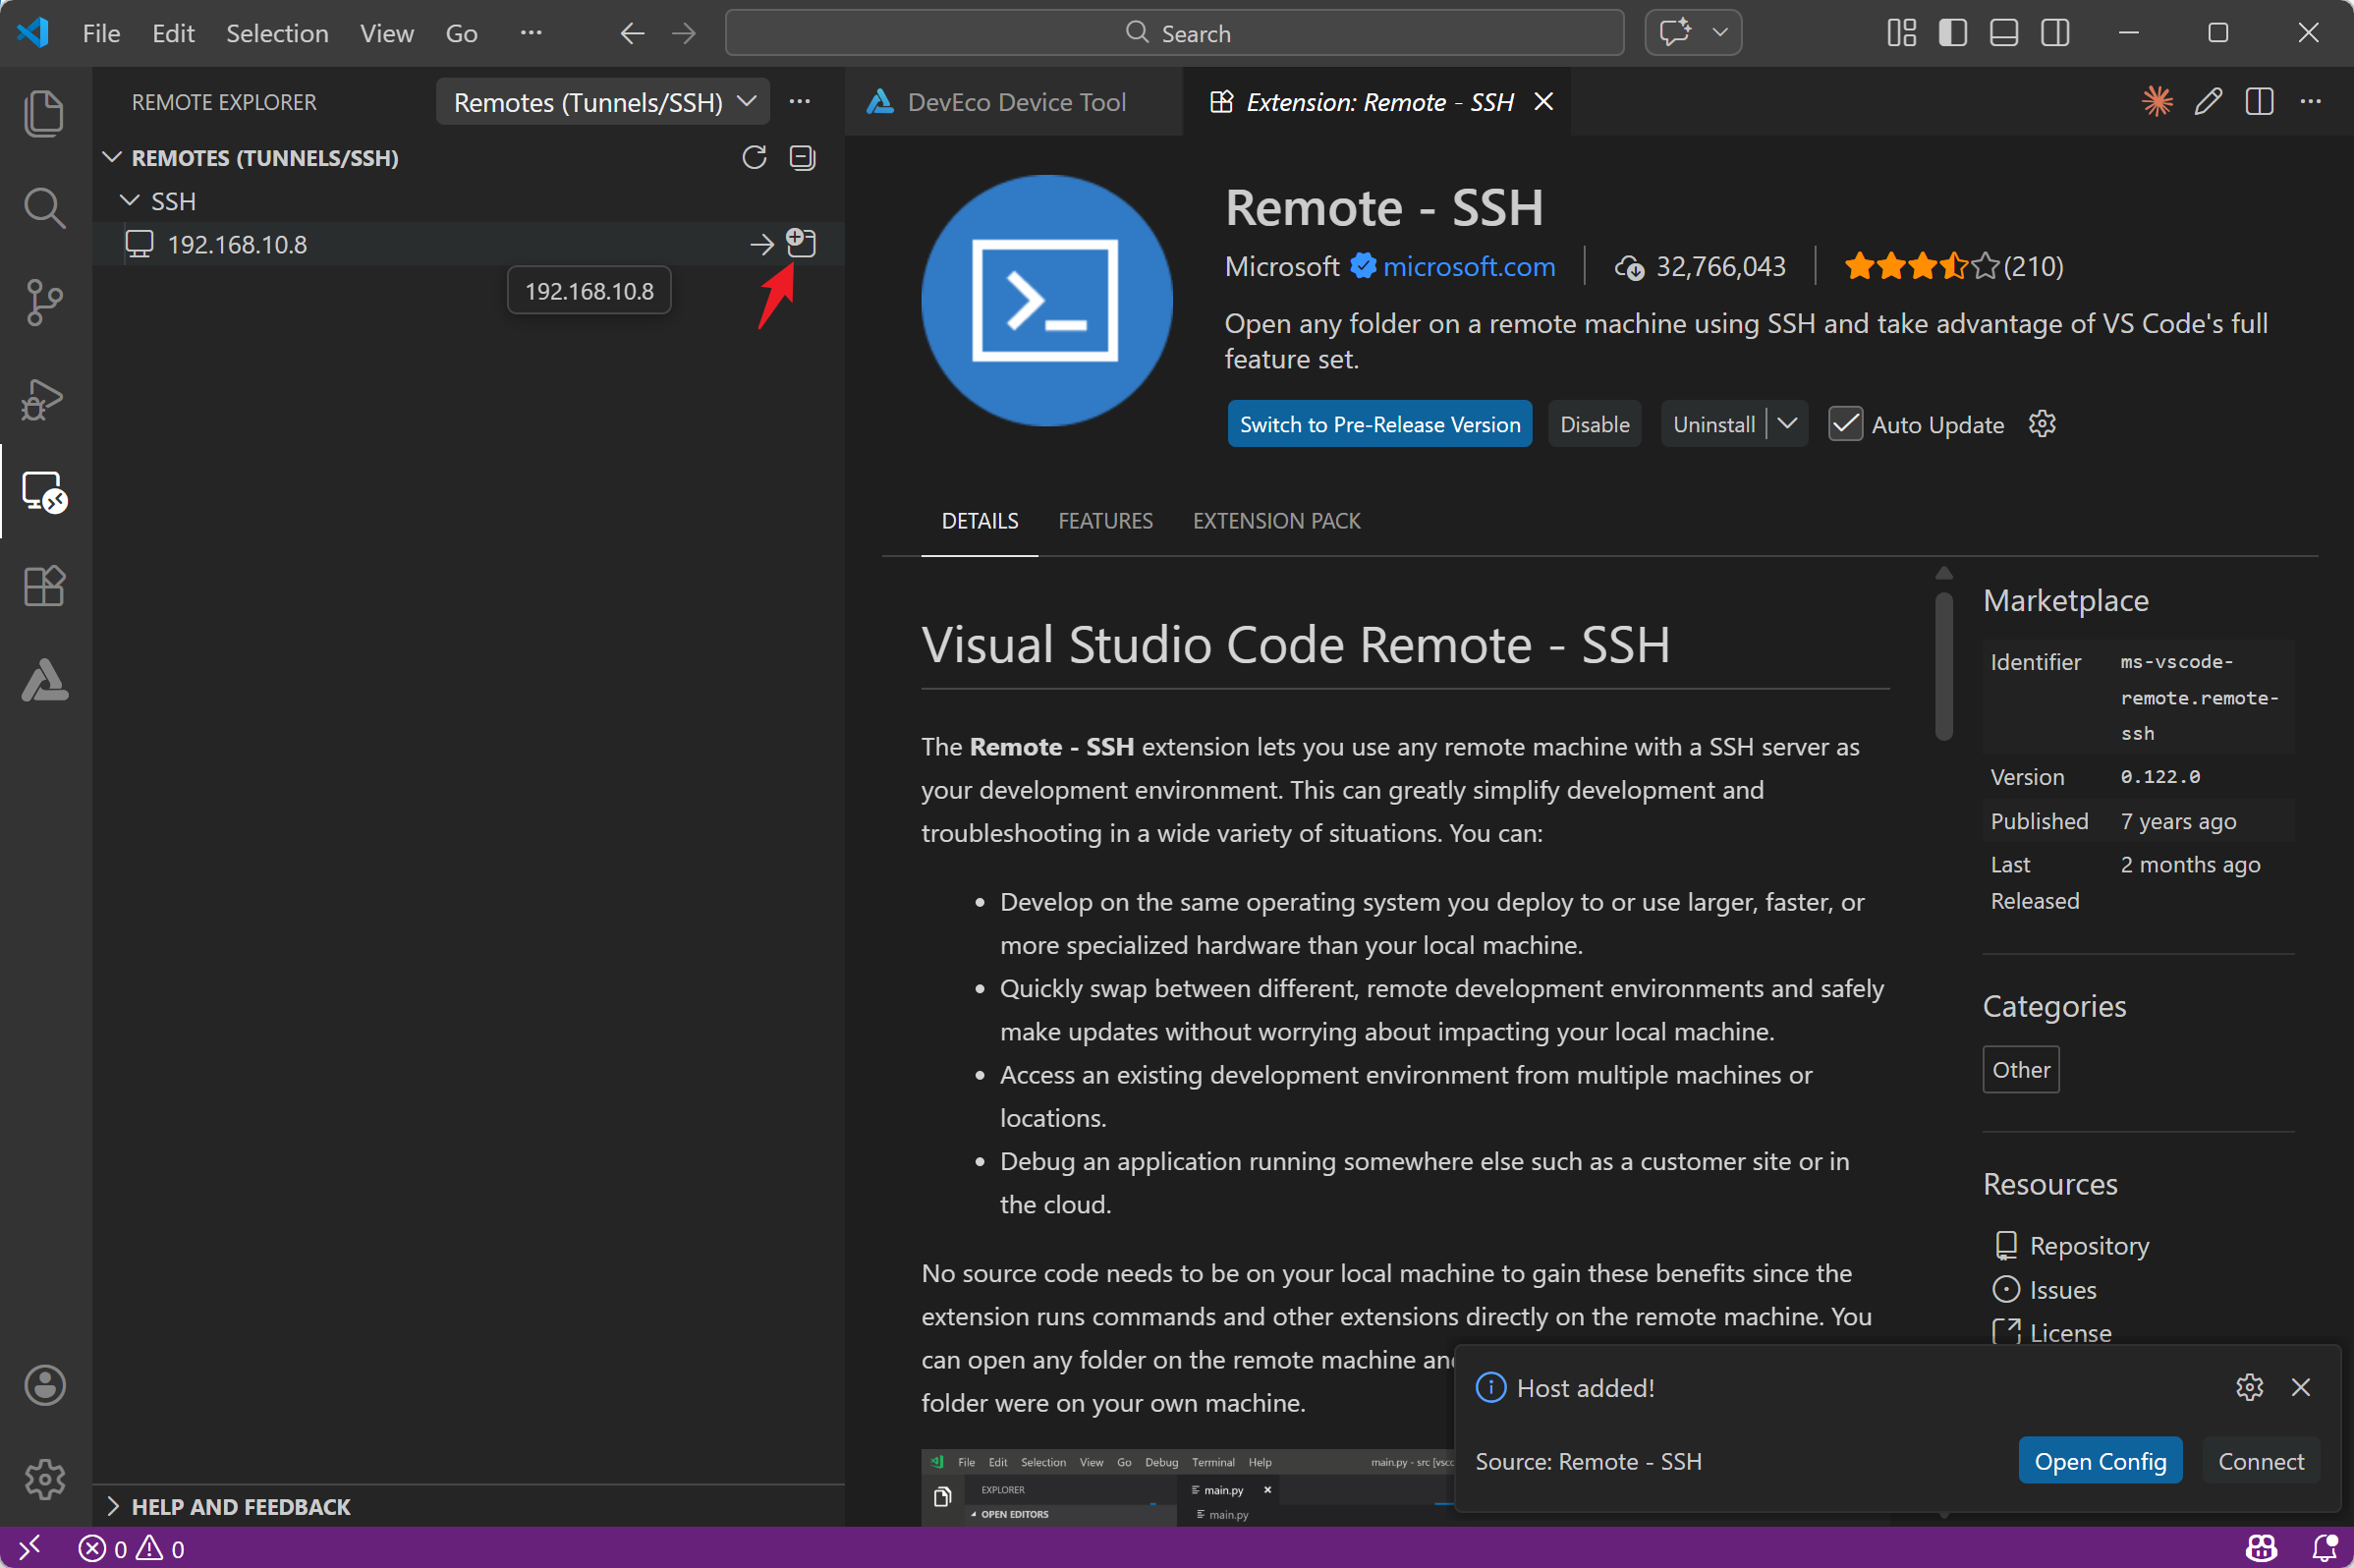The width and height of the screenshot is (2354, 1568).
Task: Click the details scrollbar thumb
Action: click(x=1943, y=667)
